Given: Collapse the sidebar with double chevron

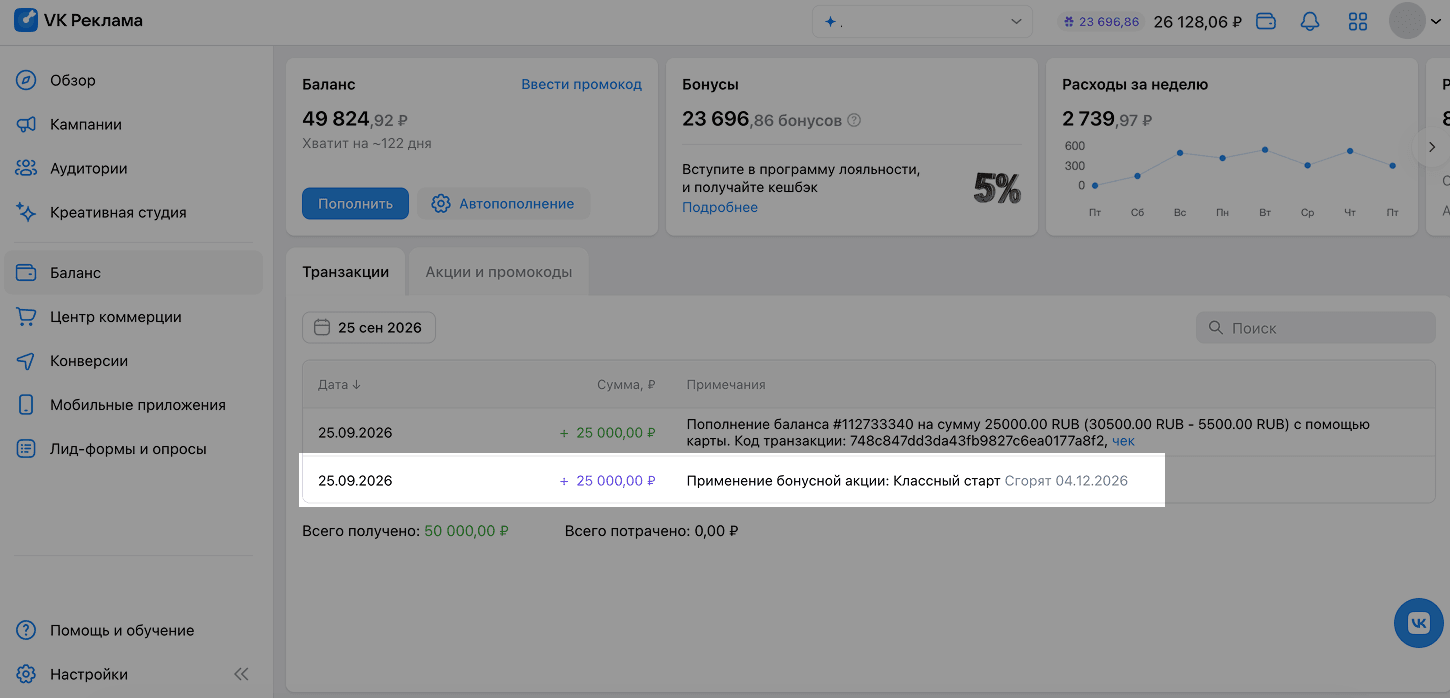Looking at the screenshot, I should (x=241, y=674).
